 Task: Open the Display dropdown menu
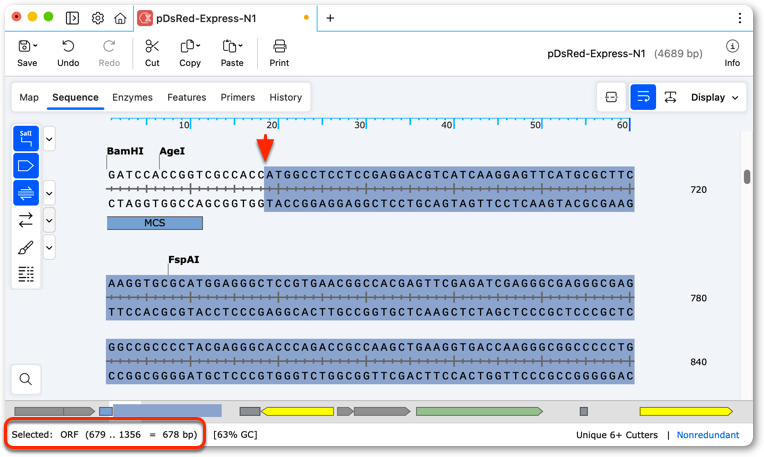714,97
